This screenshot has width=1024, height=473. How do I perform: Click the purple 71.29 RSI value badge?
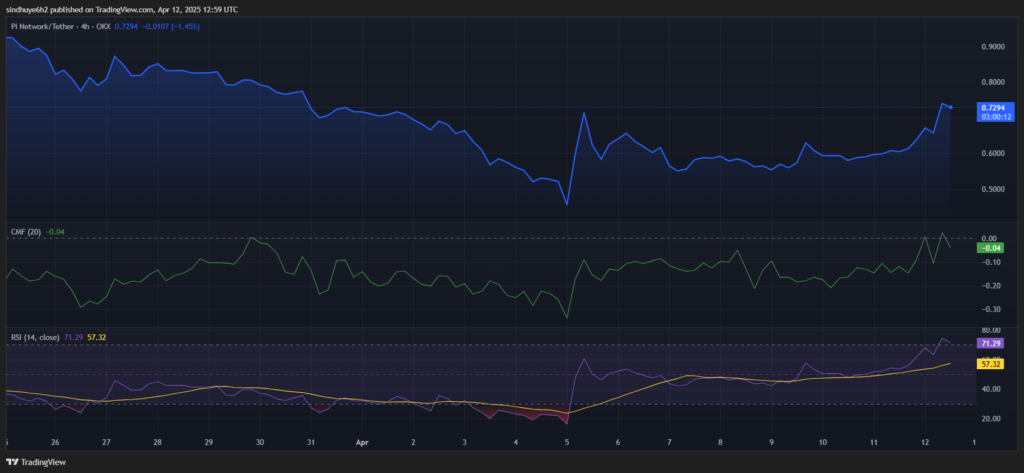[991, 343]
